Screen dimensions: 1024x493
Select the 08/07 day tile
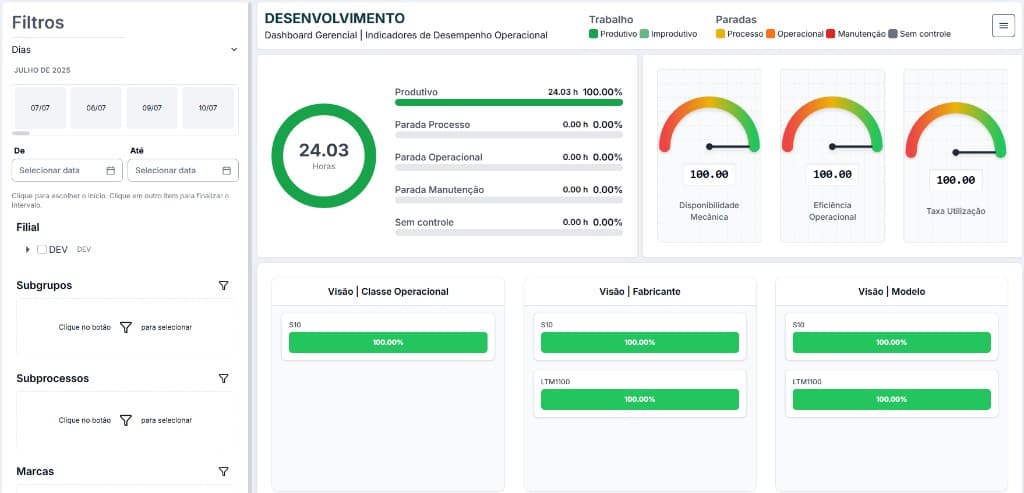[96, 108]
